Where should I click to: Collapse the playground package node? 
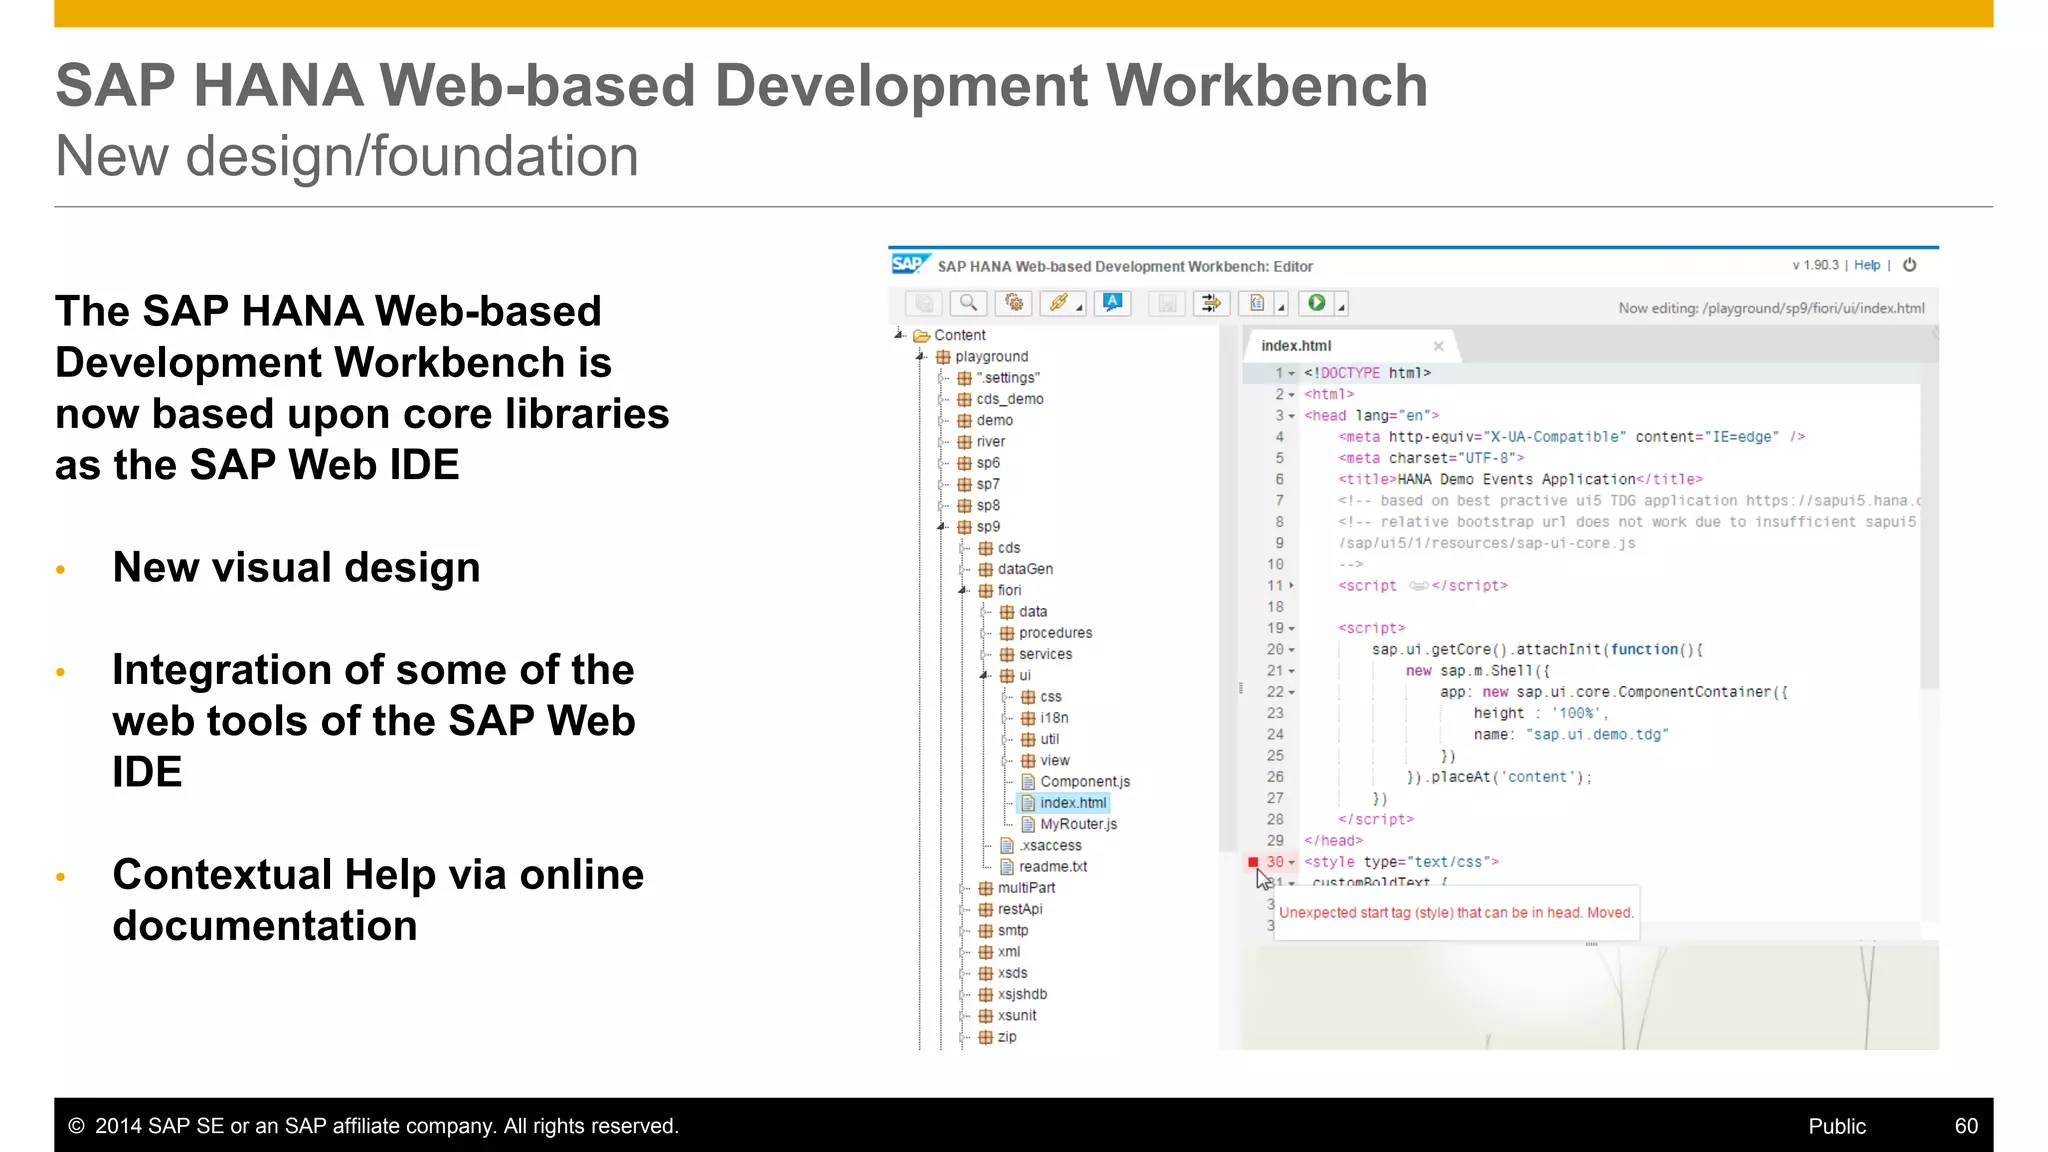click(x=920, y=356)
